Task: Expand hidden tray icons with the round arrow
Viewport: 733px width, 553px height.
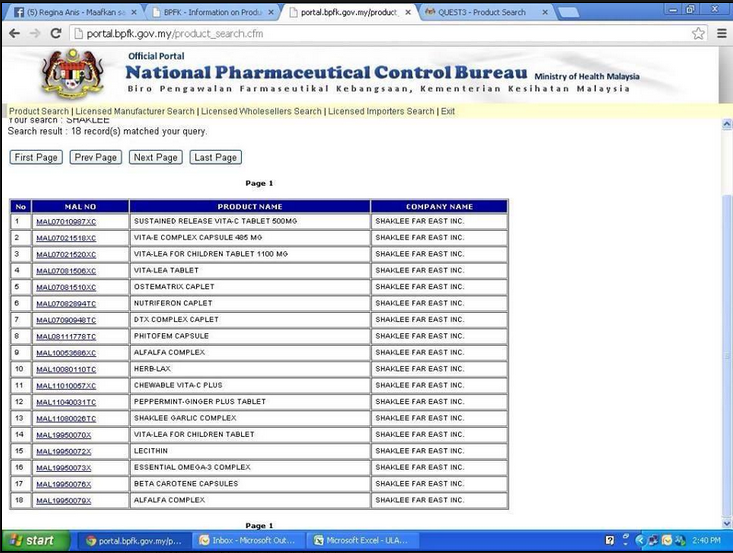Action: click(640, 541)
